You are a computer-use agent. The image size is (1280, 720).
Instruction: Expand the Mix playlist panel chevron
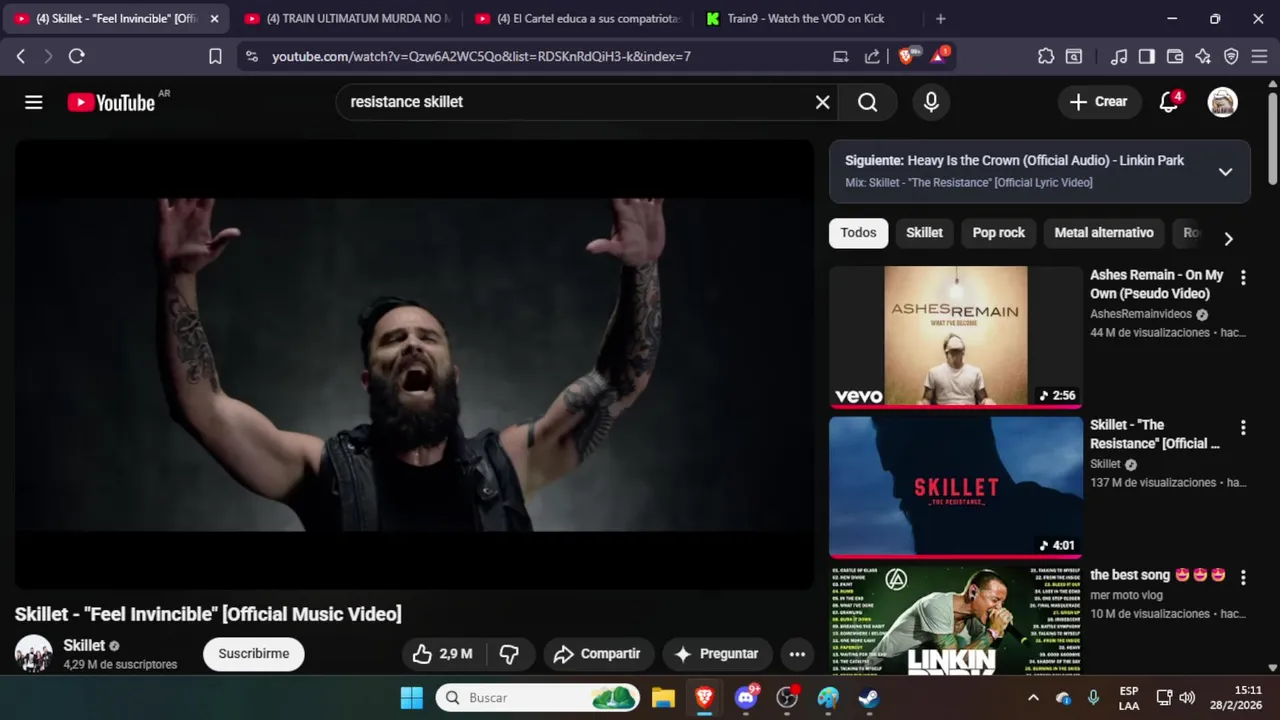pos(1225,172)
